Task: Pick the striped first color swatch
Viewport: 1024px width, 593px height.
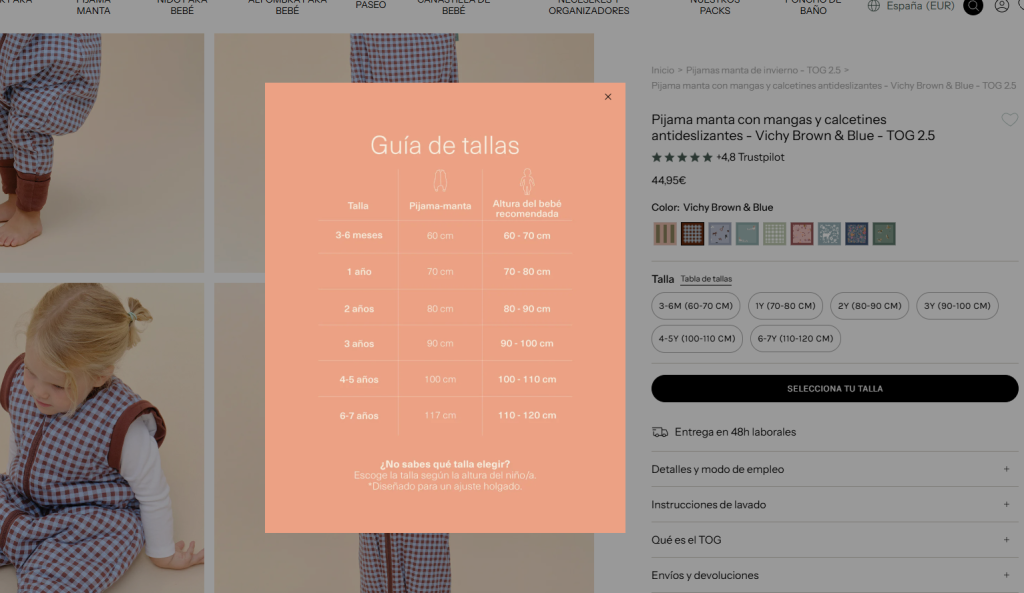Action: click(665, 234)
